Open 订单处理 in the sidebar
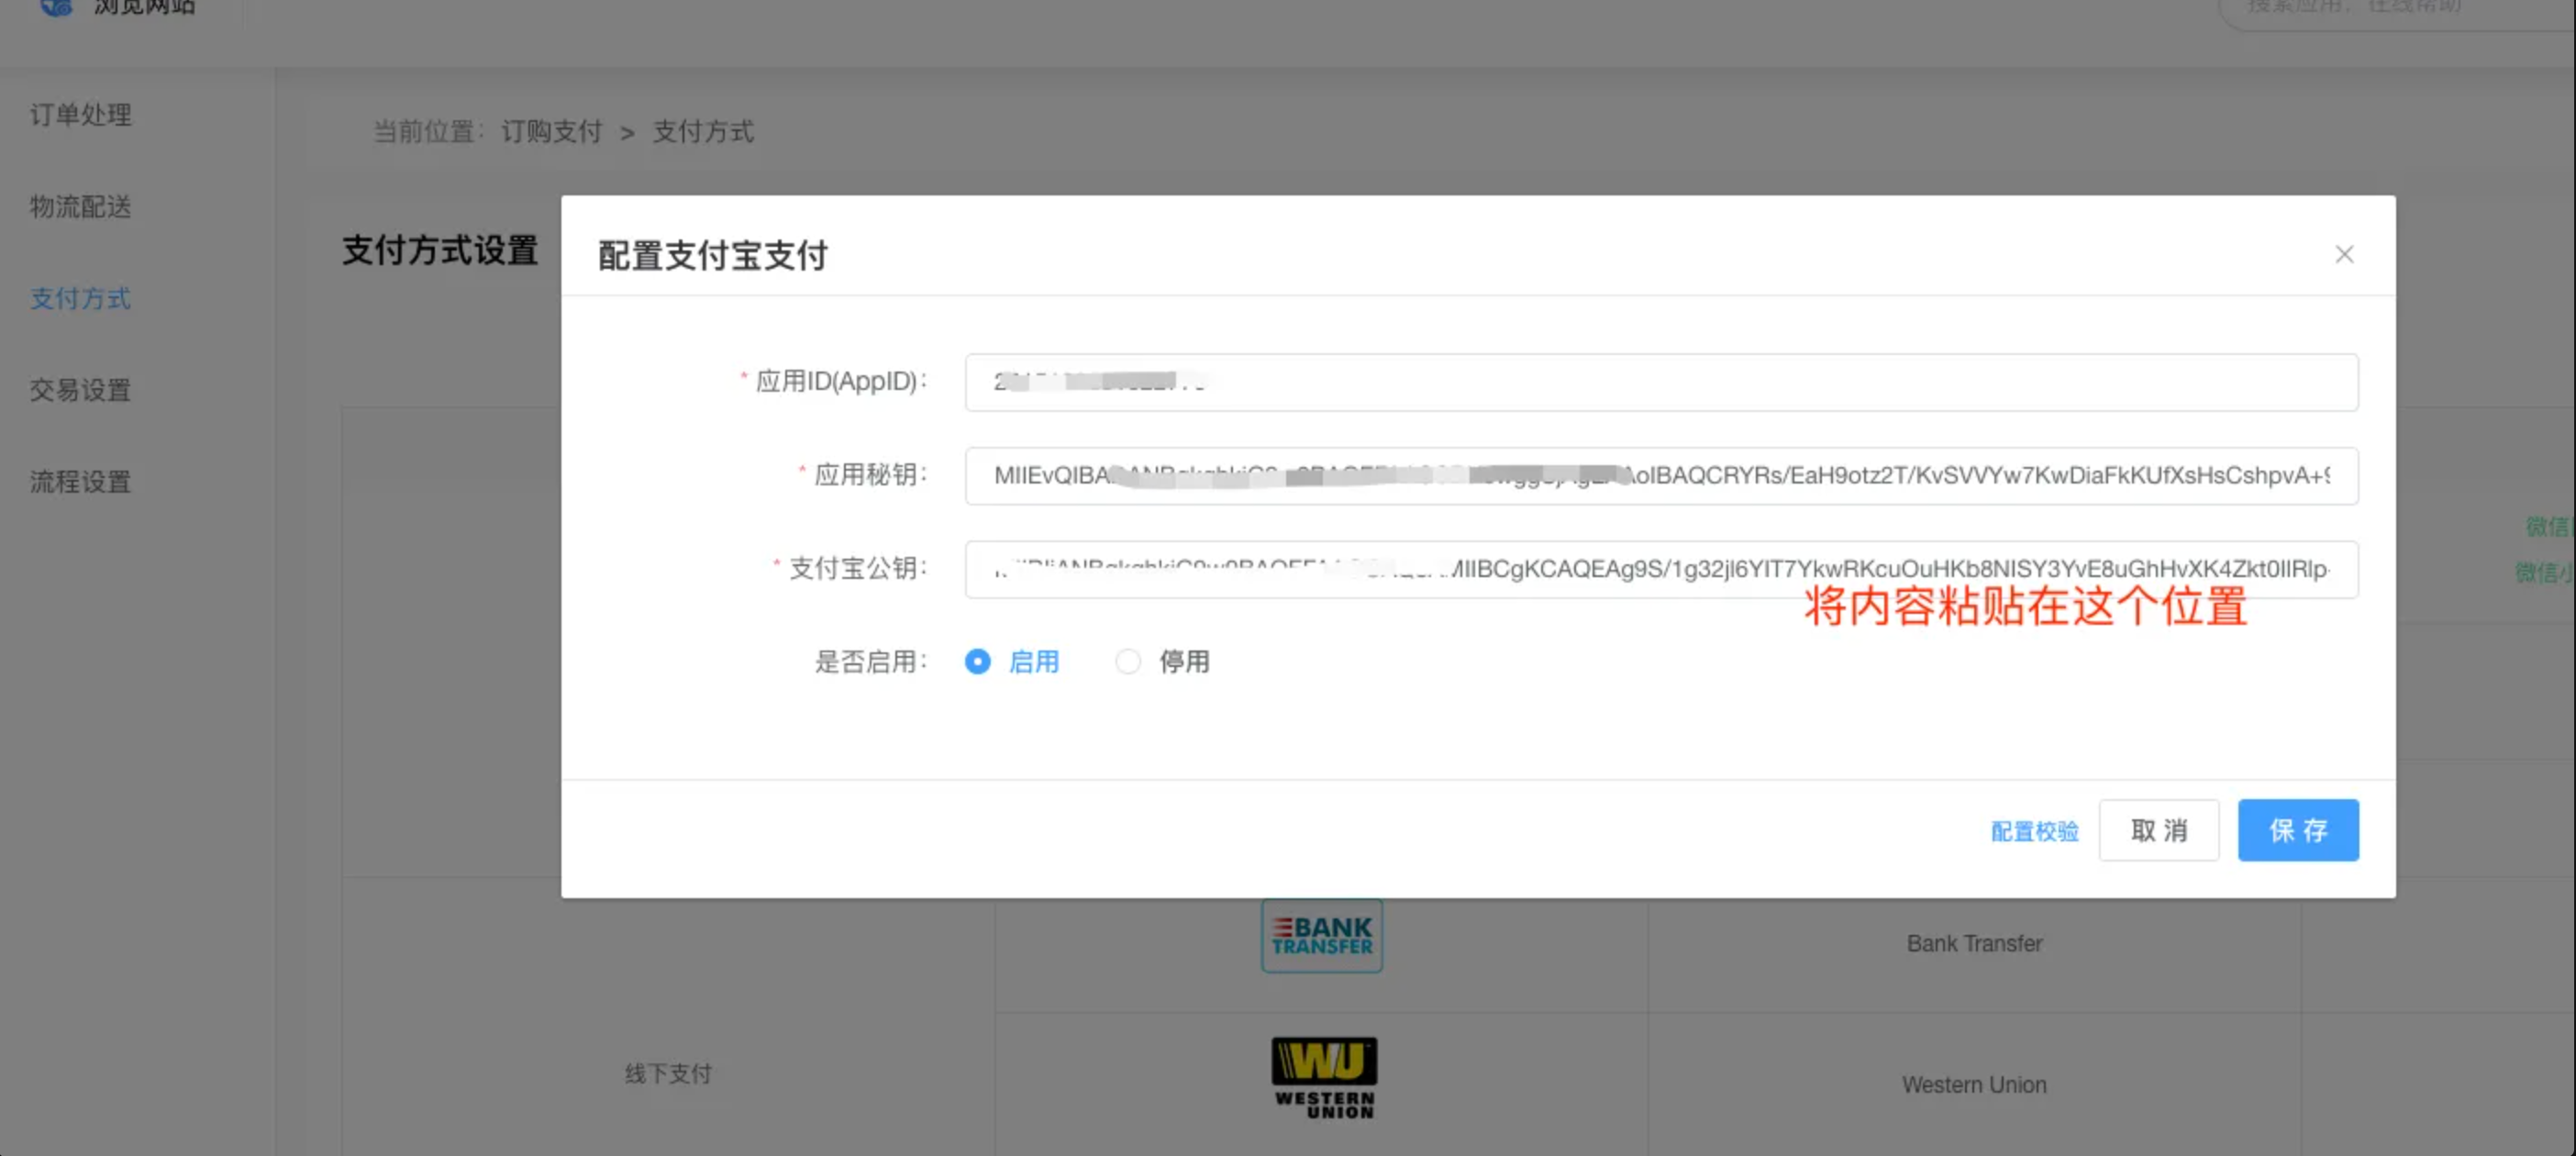Image resolution: width=2576 pixels, height=1156 pixels. click(x=80, y=115)
